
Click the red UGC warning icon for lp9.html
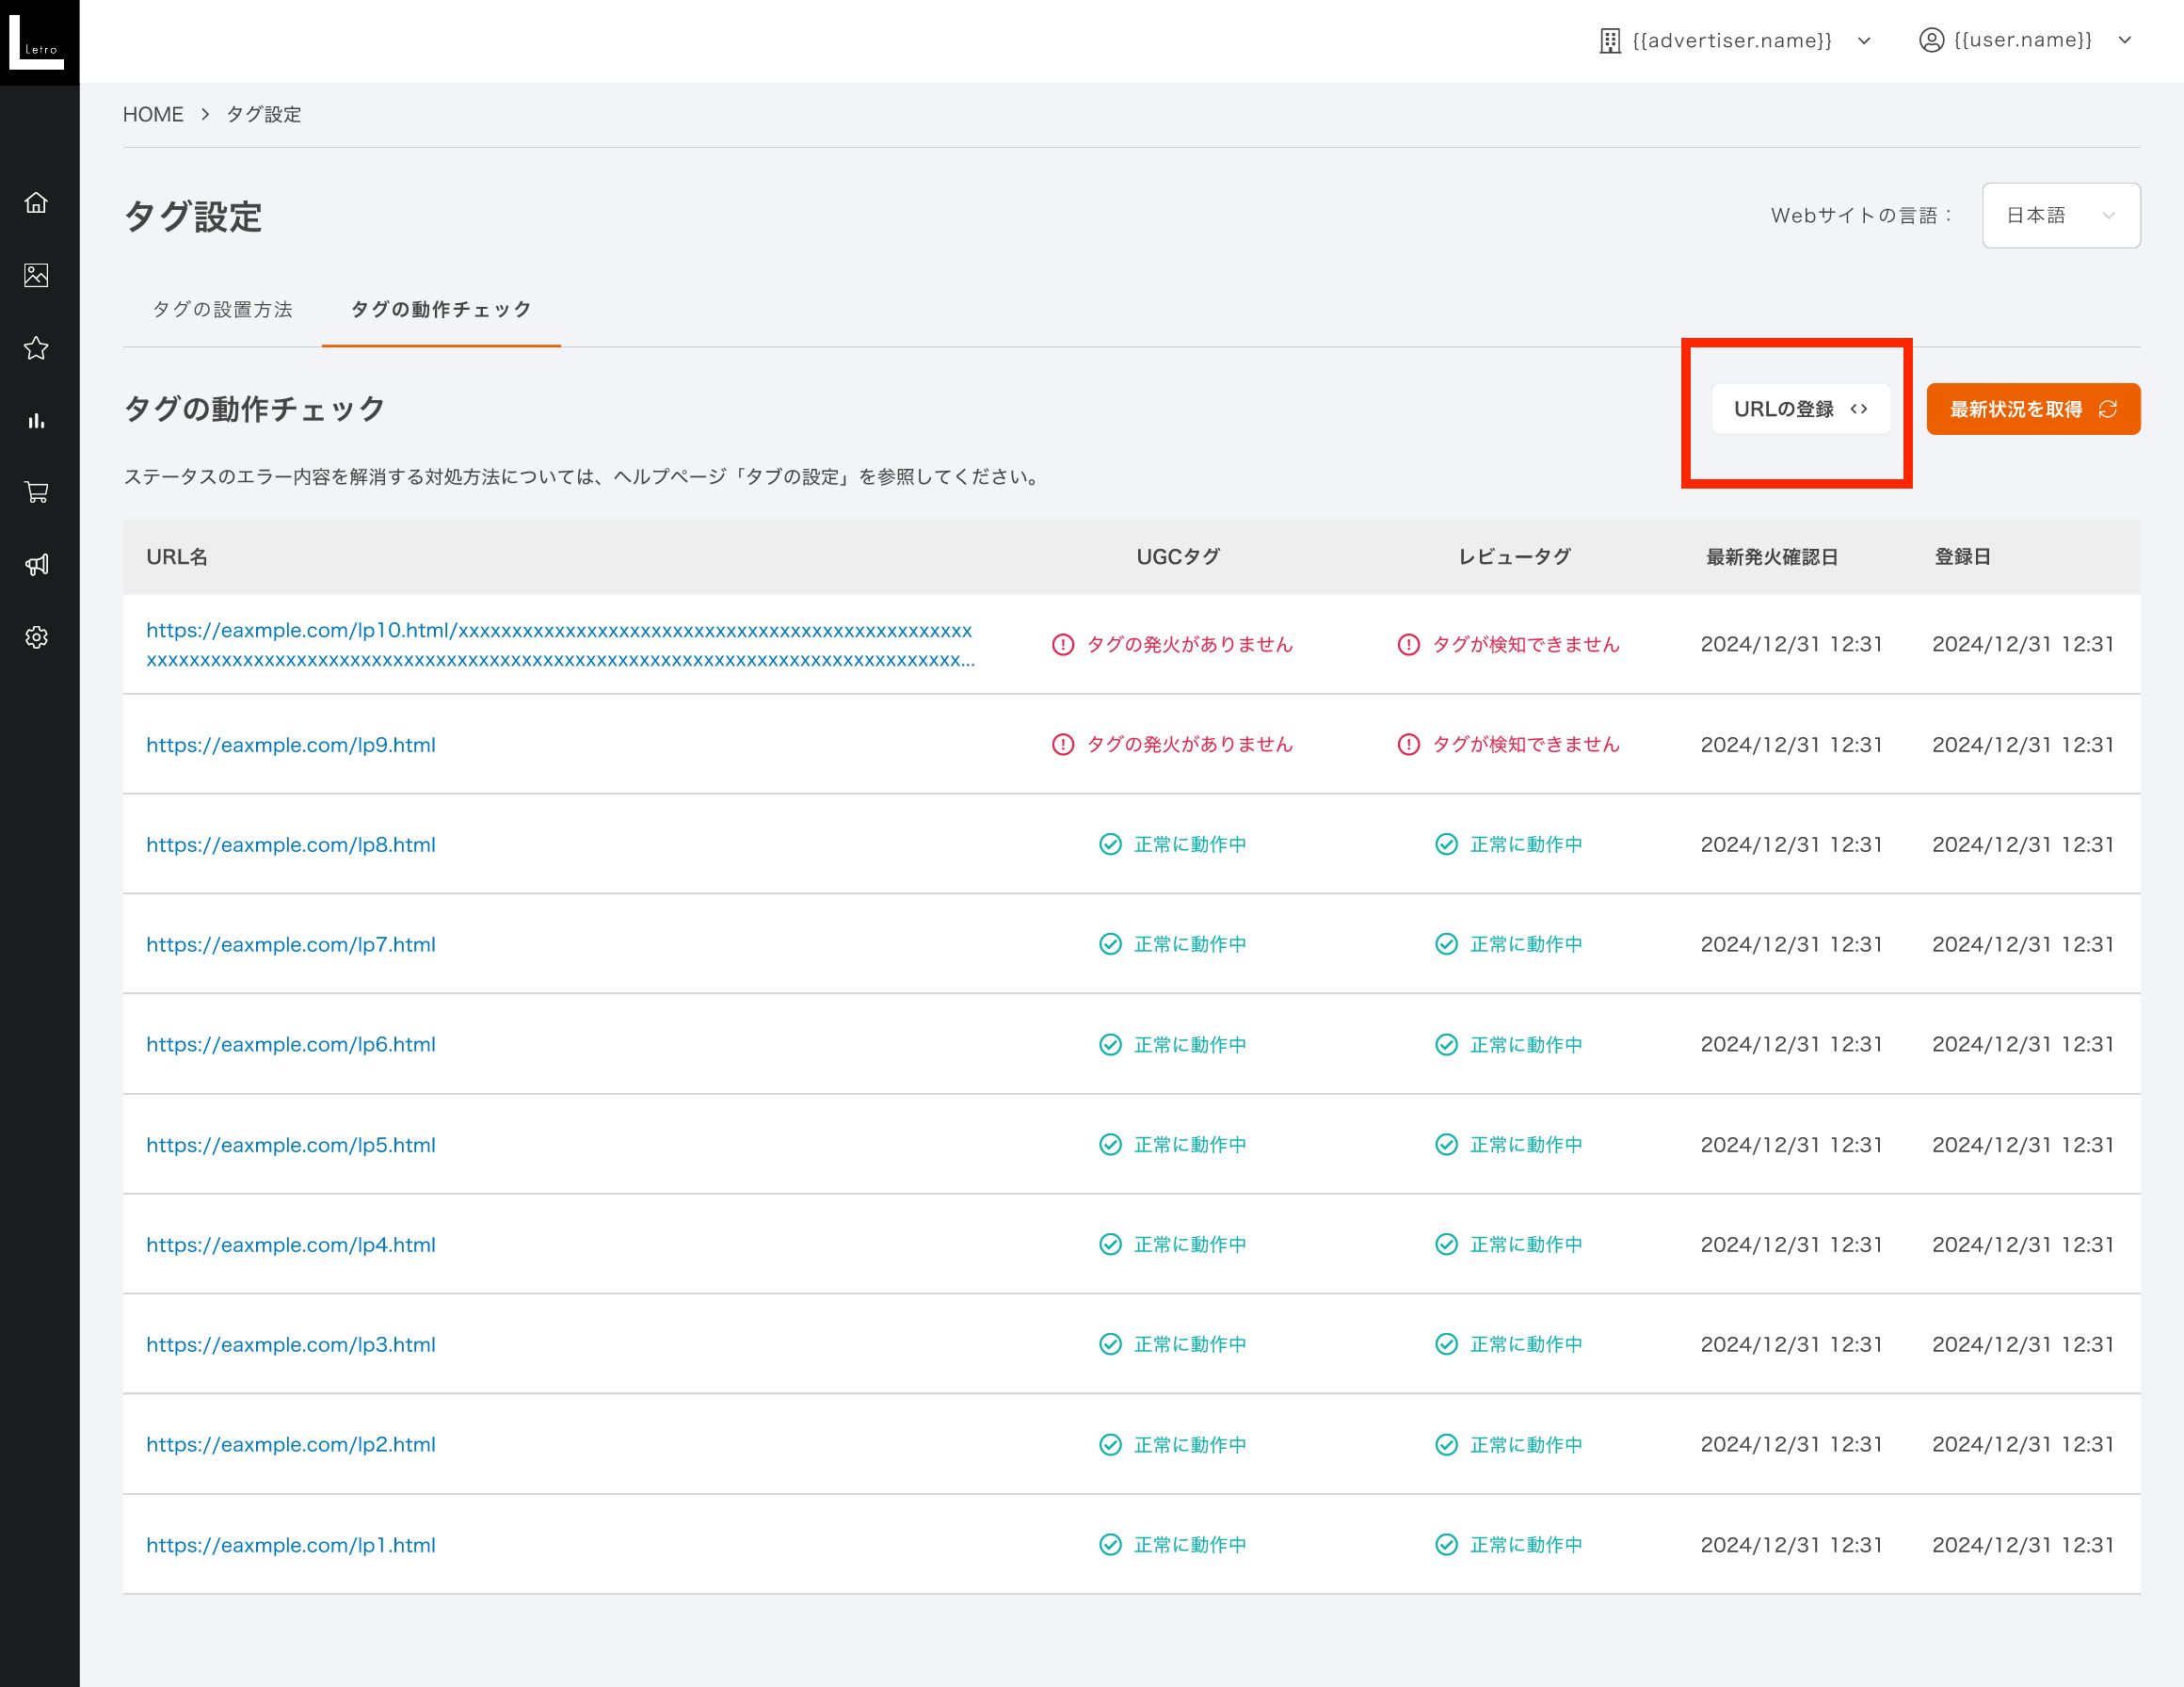[1063, 745]
